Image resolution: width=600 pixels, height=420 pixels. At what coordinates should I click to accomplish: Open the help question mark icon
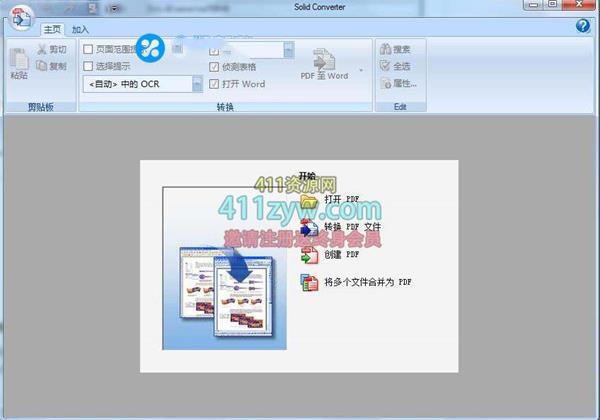(x=583, y=26)
